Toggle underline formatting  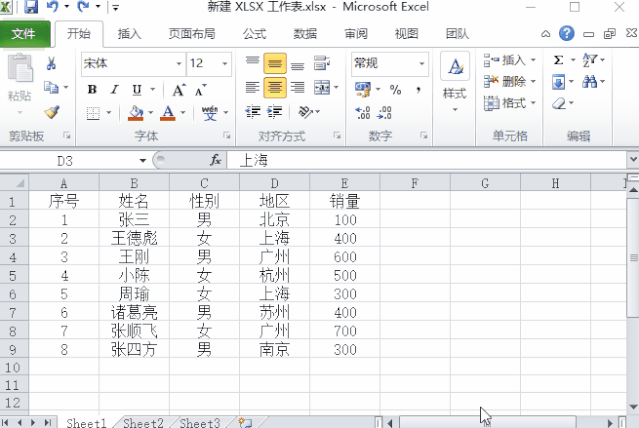click(137, 89)
